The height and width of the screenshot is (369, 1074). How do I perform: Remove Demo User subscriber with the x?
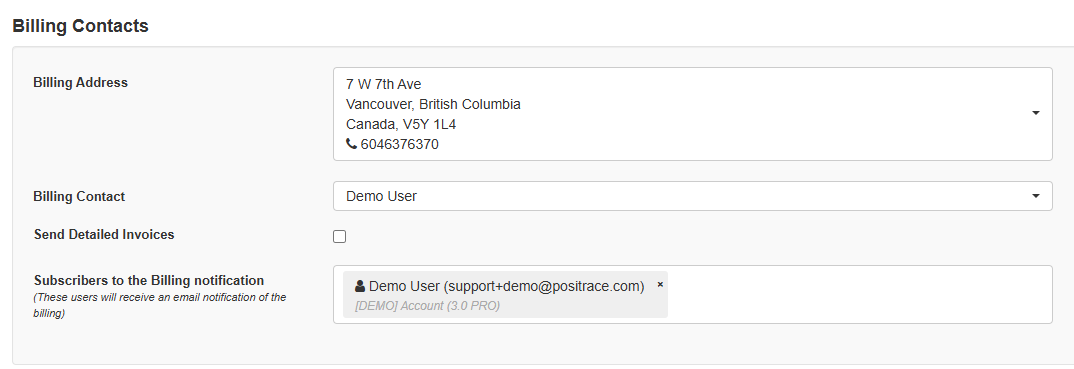[x=660, y=284]
